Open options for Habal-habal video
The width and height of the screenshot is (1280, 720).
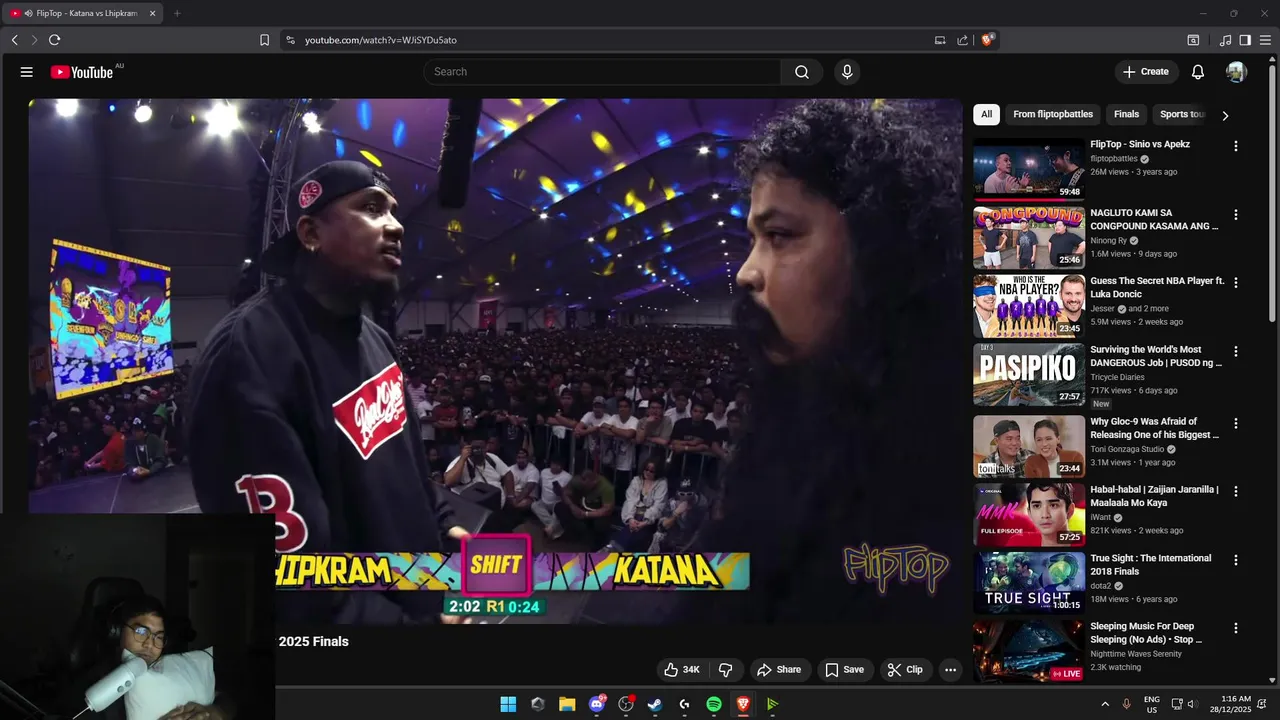click(x=1235, y=491)
